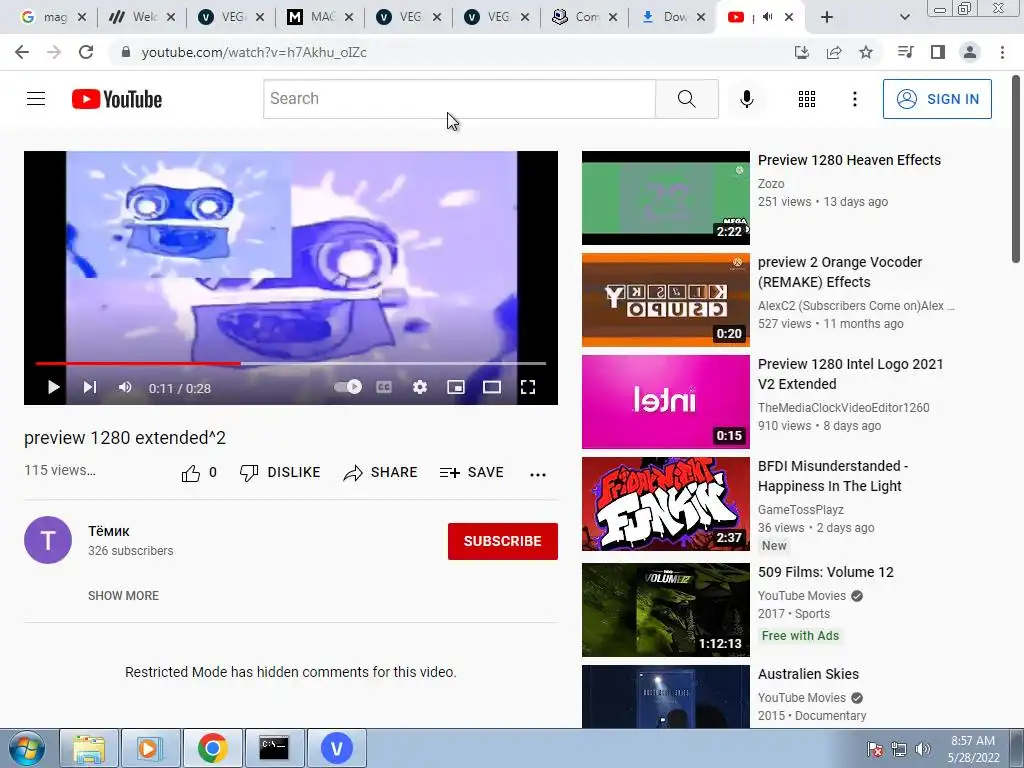Expand the truncated 115 views count
Viewport: 1024px width, 768px height.
pos(60,470)
